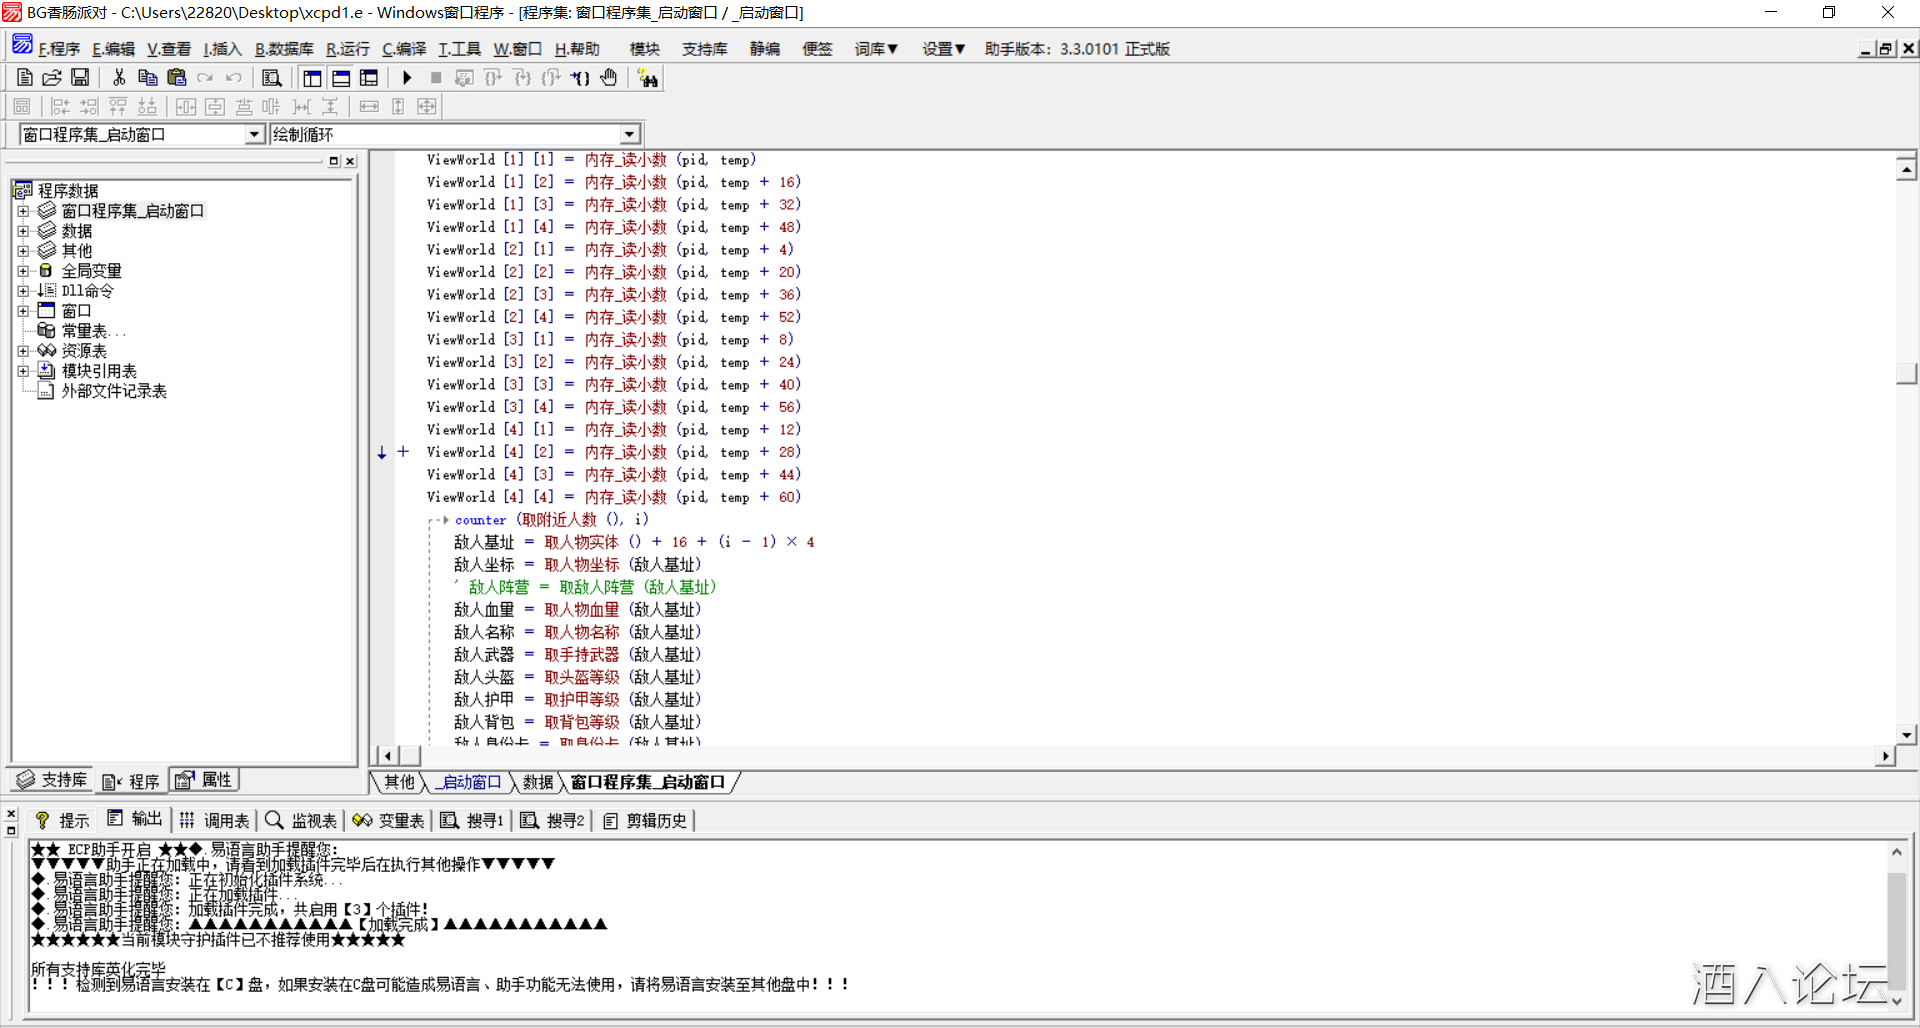
Task: Switch to the 监视表 tab
Action: pos(301,821)
